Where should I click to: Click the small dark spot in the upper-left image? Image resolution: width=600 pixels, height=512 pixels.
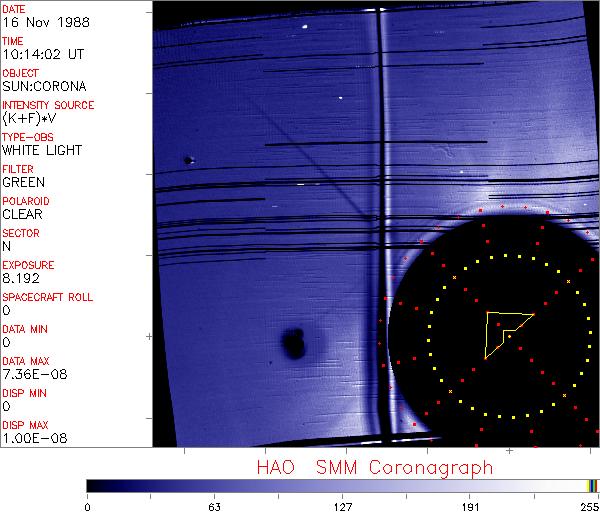pyautogui.click(x=187, y=159)
